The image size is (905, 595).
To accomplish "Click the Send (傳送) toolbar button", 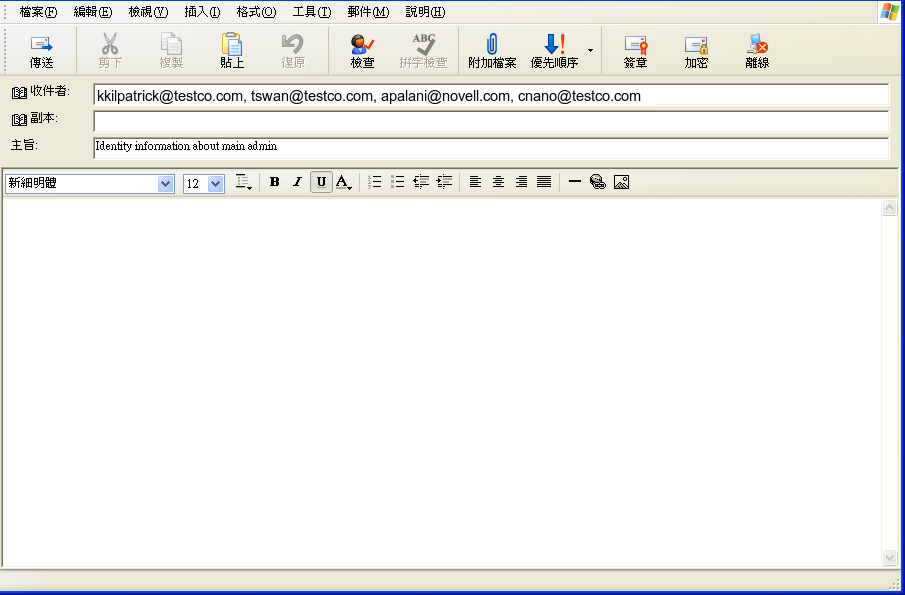I will coord(41,51).
